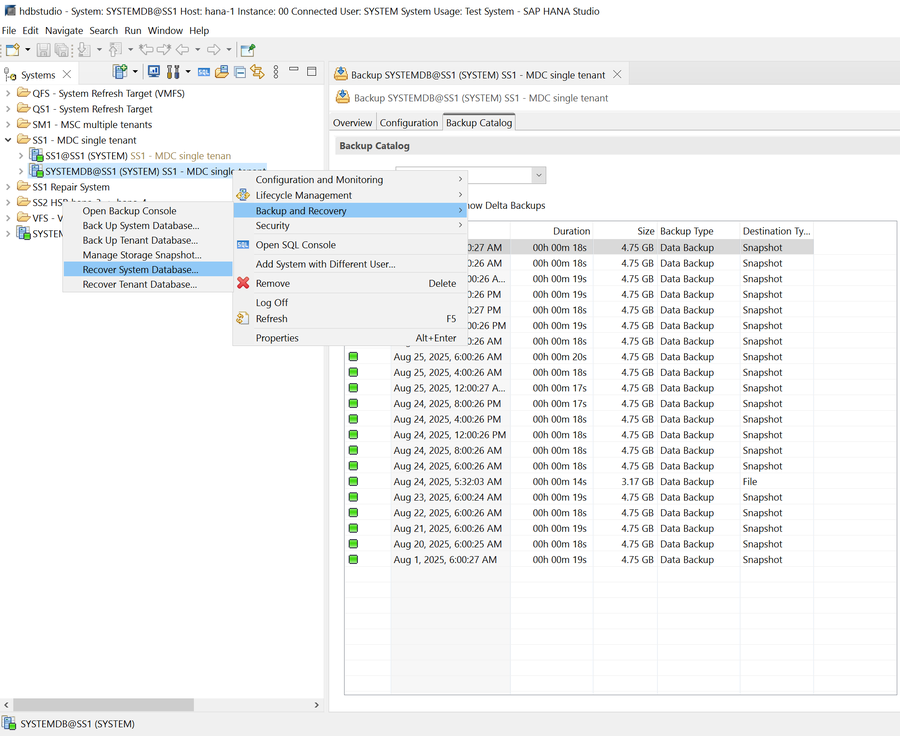Click the Collapse All icon in Systems panel
900x736 pixels.
(x=239, y=72)
